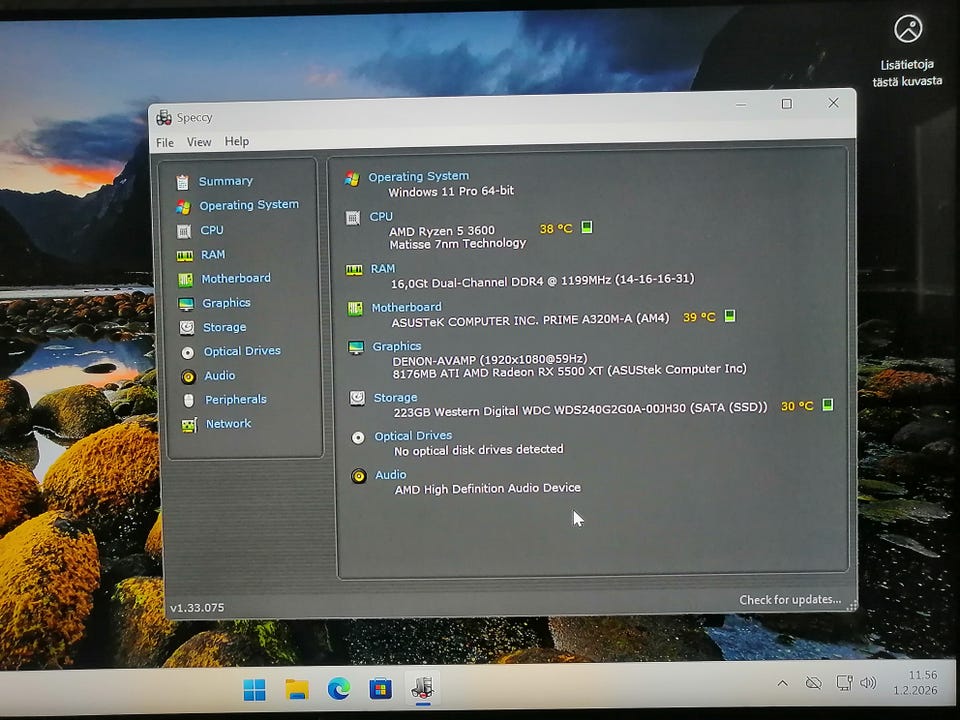Click the Graphics monitor icon in sidebar
The height and width of the screenshot is (720, 960).
coord(186,304)
